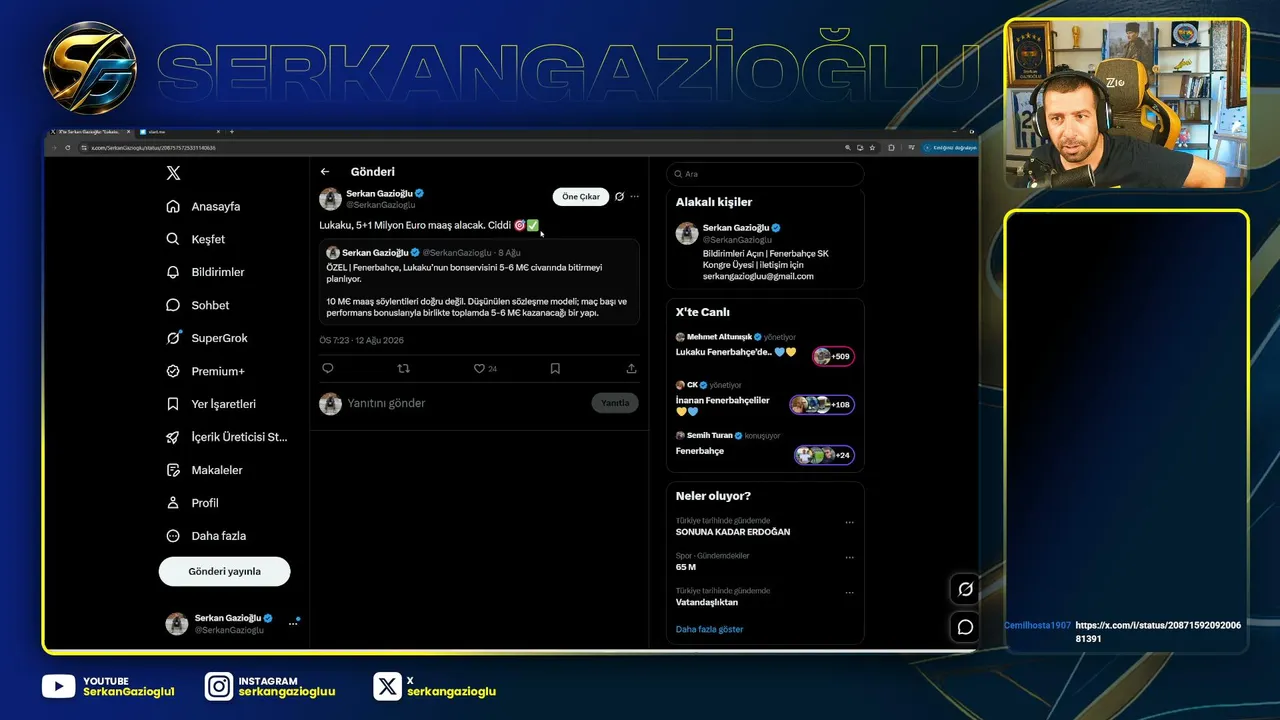The image size is (1280, 720).
Task: Click the bookmark star in the address bar
Action: (x=874, y=147)
